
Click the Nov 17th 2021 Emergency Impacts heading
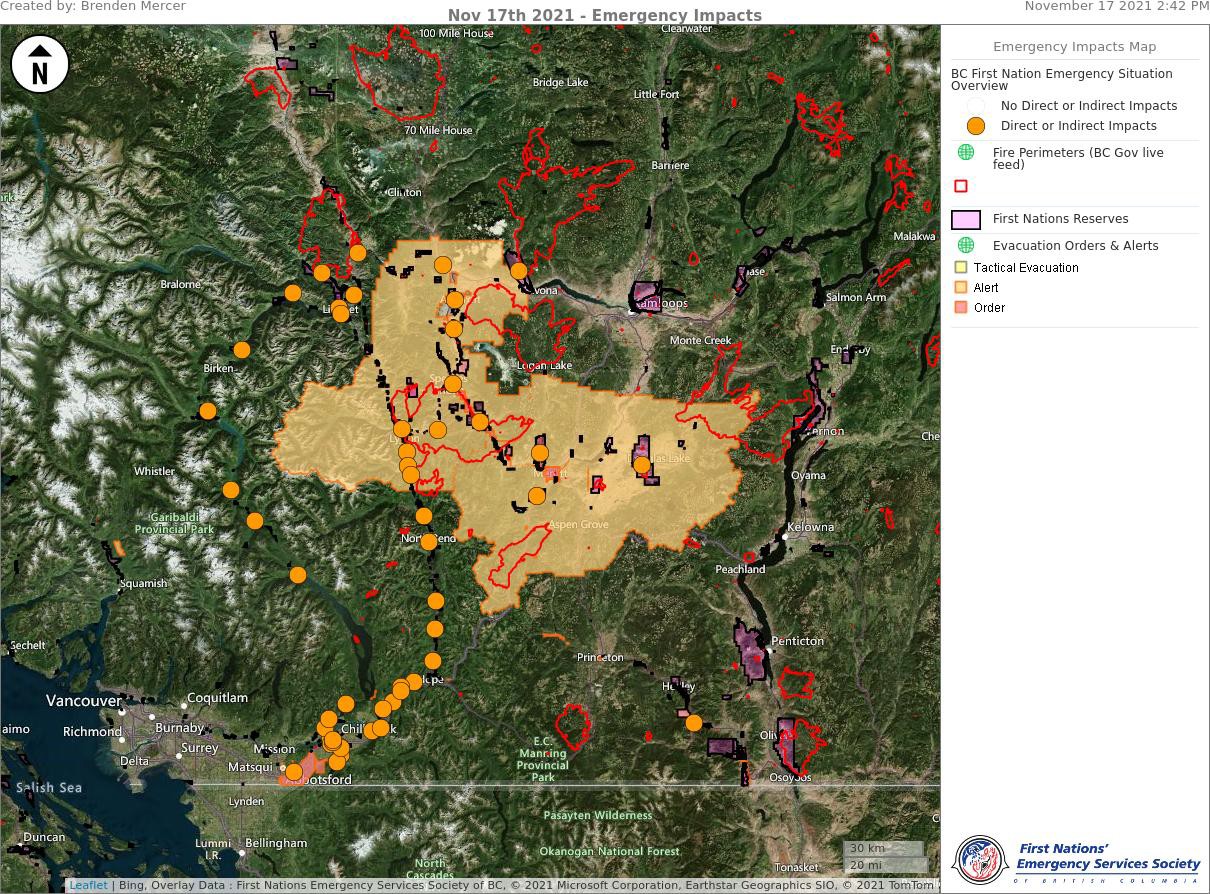[604, 15]
